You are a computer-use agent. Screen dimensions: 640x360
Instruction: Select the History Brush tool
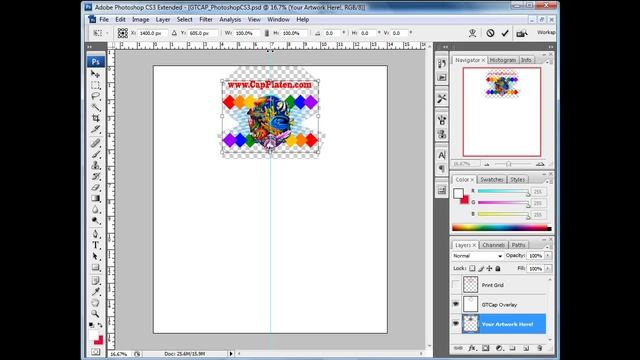(x=96, y=176)
